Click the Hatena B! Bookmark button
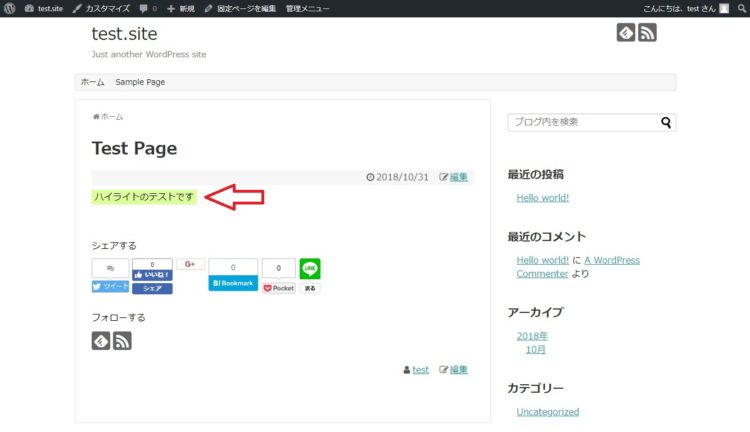Viewport: 750px width, 432px height. click(233, 283)
